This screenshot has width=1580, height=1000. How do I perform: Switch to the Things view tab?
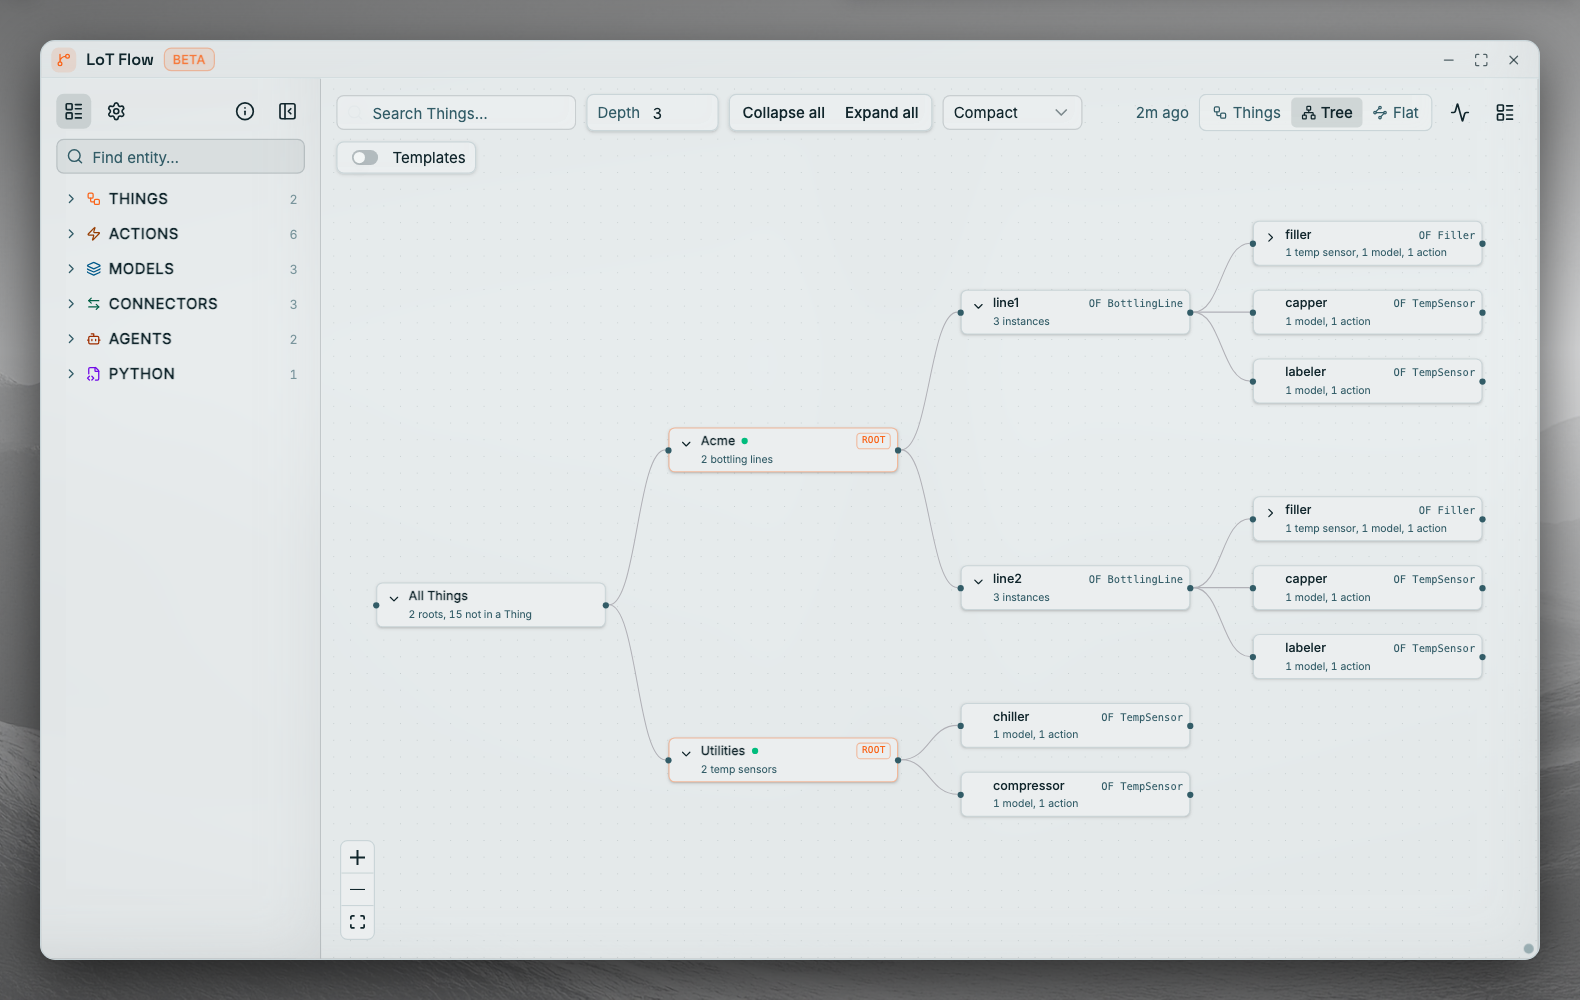coord(1246,113)
